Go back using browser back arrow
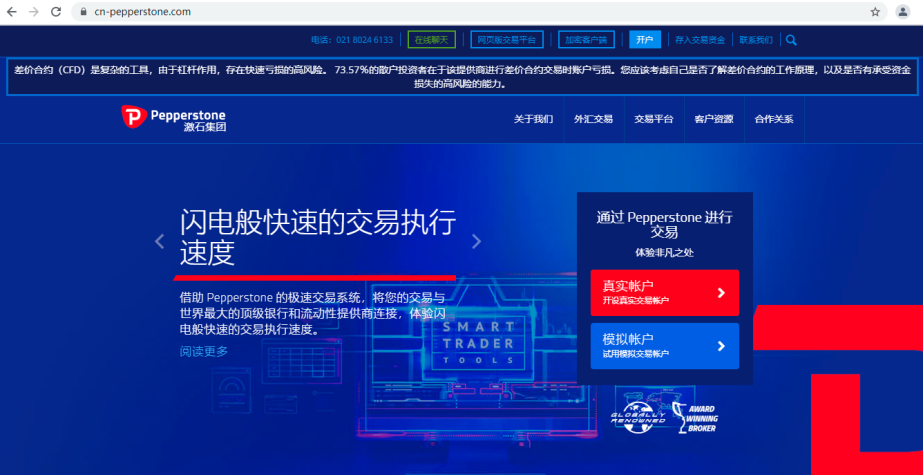 click(12, 12)
